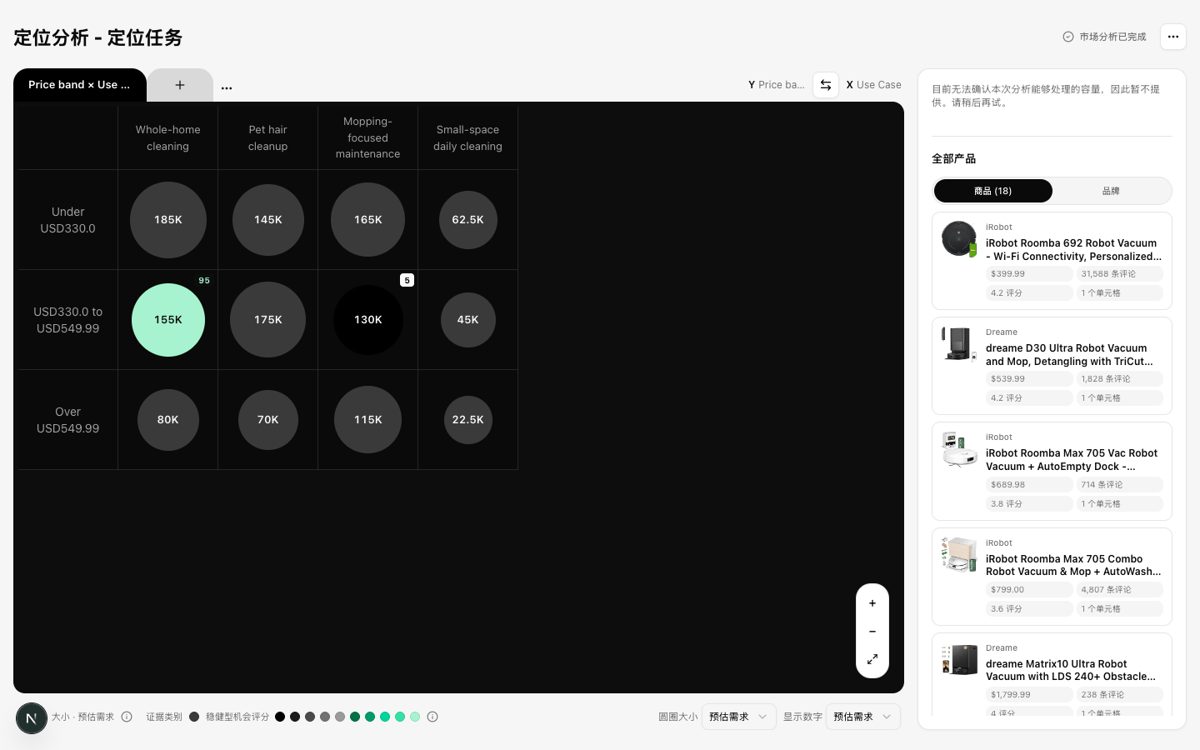Click the 80K bubble over USD549.99
The width and height of the screenshot is (1200, 750).
pyautogui.click(x=168, y=420)
